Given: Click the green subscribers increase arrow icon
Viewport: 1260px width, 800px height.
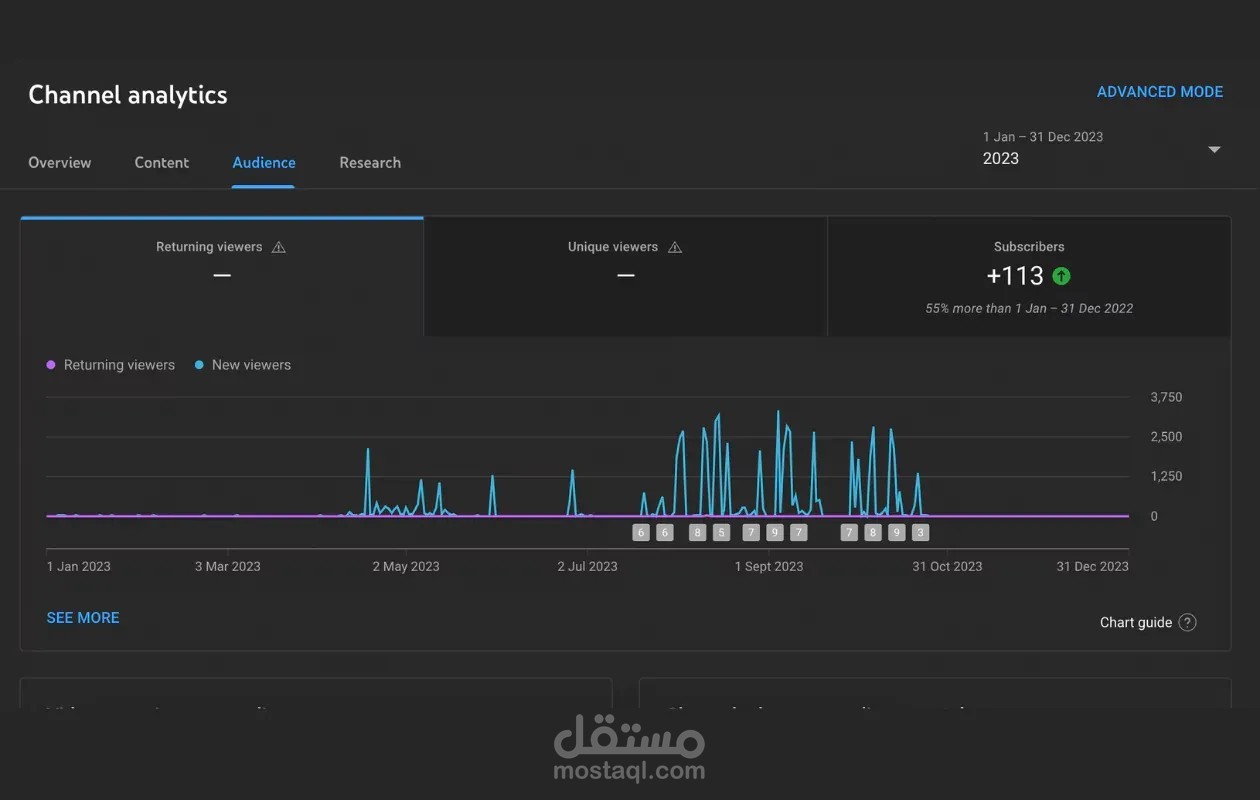Looking at the screenshot, I should [1061, 276].
